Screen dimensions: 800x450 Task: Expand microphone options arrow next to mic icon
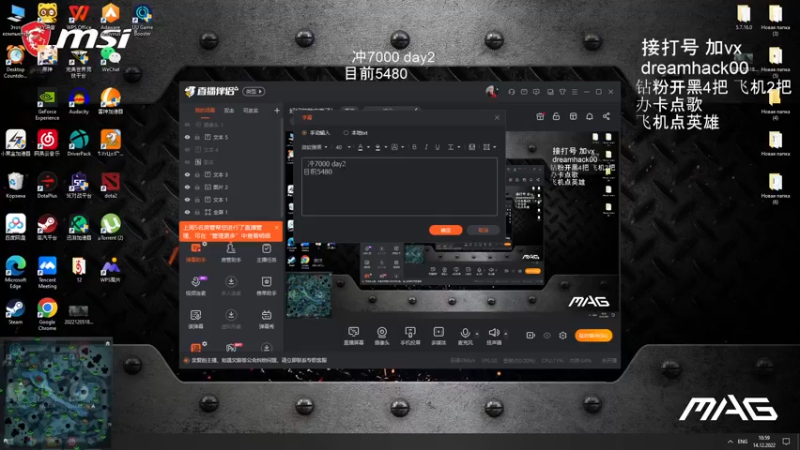477,334
